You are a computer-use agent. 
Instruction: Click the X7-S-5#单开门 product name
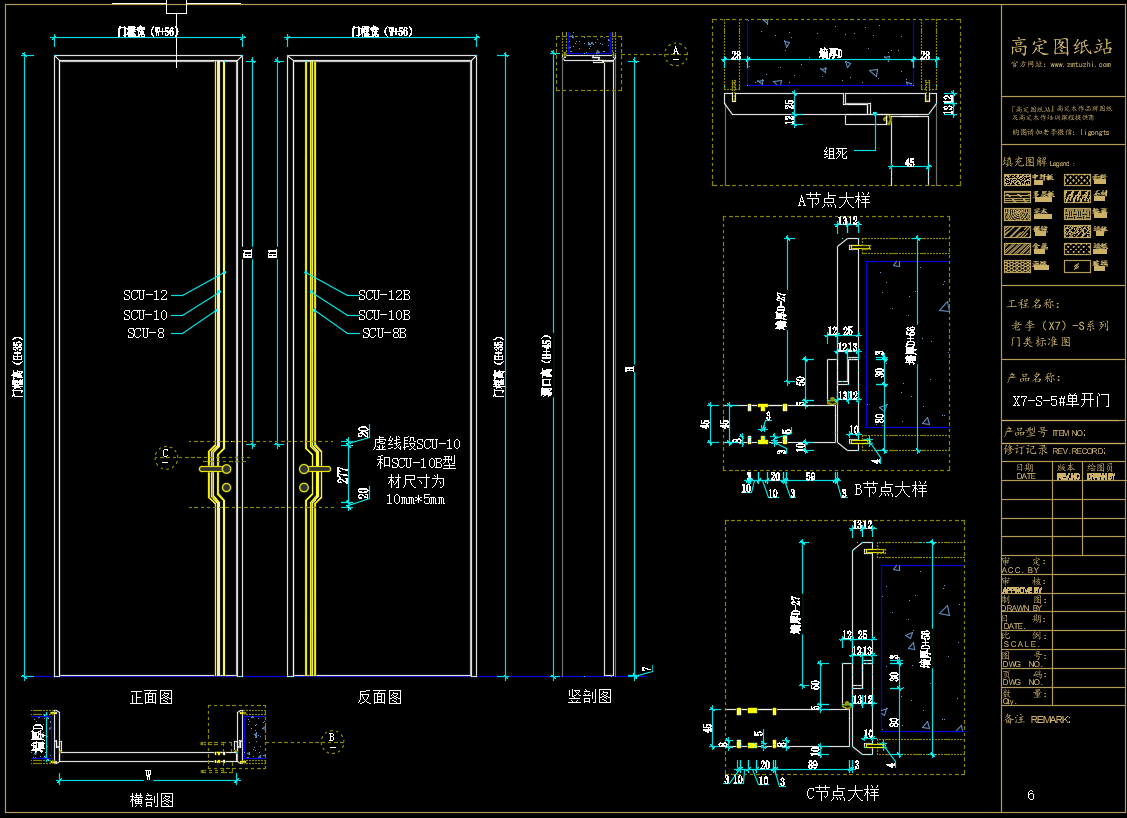(1060, 400)
